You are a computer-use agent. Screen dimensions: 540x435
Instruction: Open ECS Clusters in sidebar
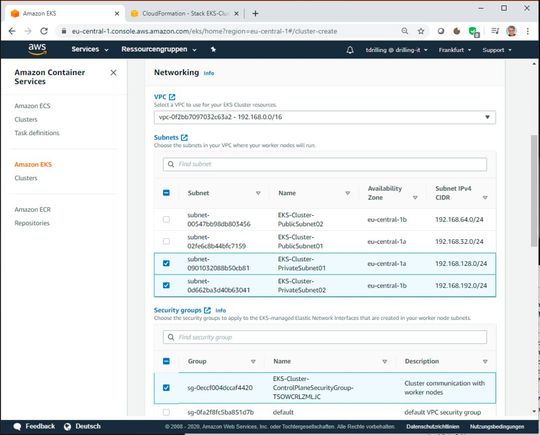pos(26,120)
